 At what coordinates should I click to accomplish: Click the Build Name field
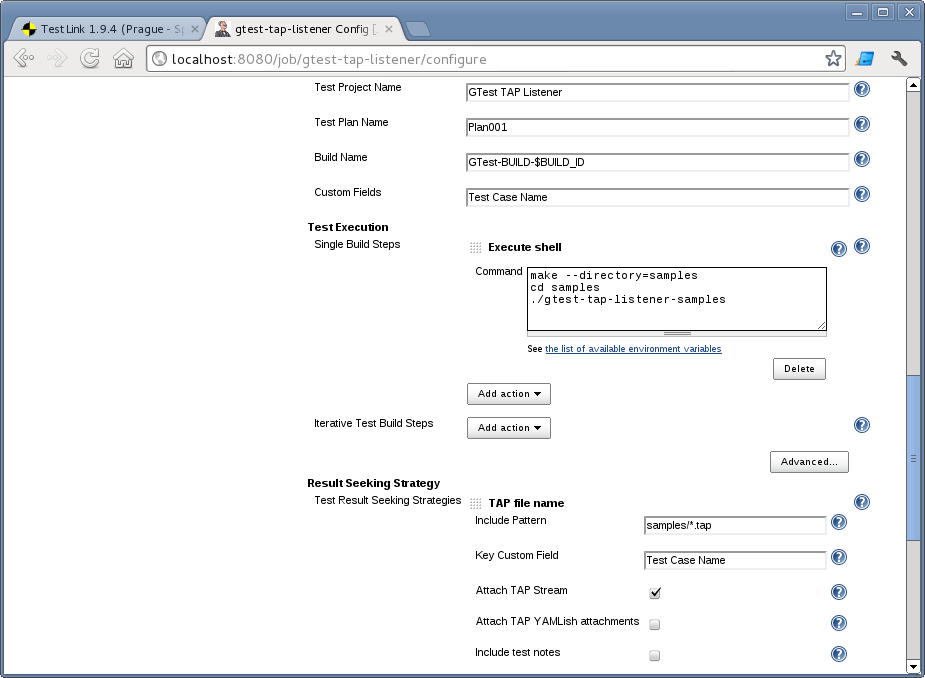coord(657,162)
